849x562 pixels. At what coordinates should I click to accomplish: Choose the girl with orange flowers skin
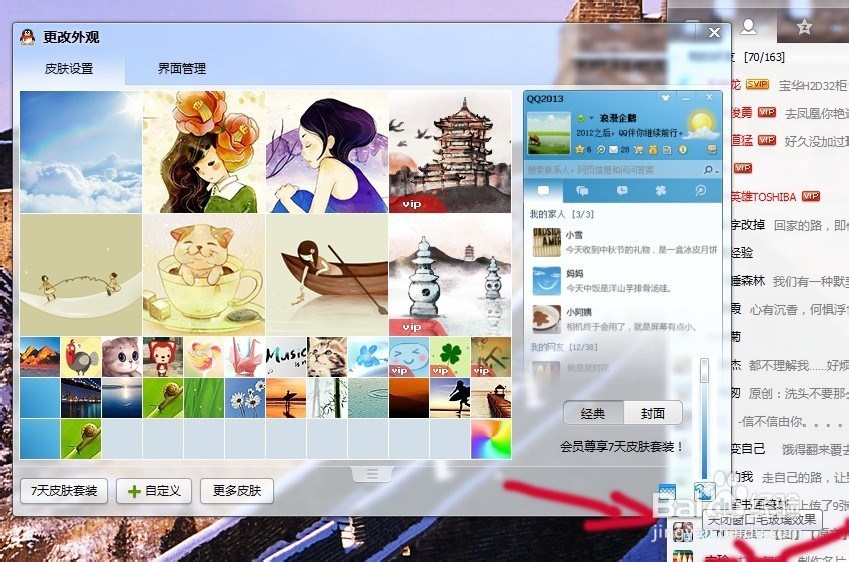(x=204, y=152)
